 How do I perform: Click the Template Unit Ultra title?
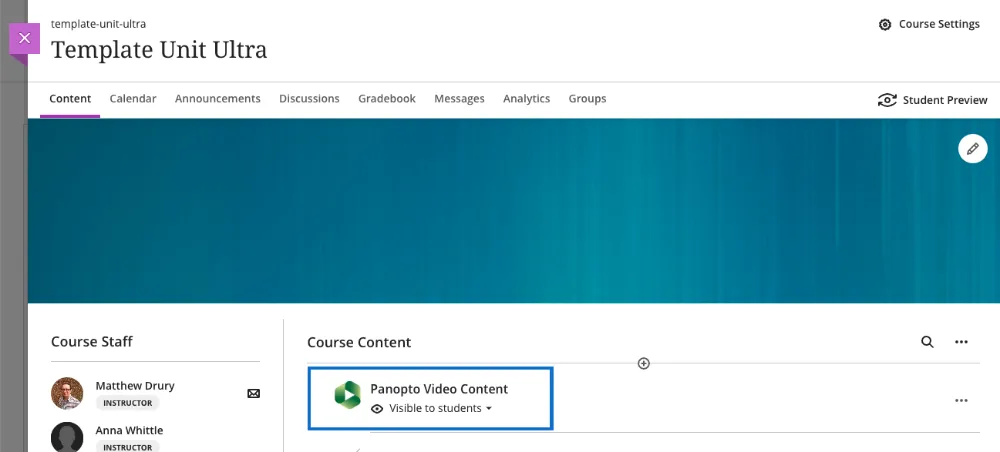coord(159,50)
